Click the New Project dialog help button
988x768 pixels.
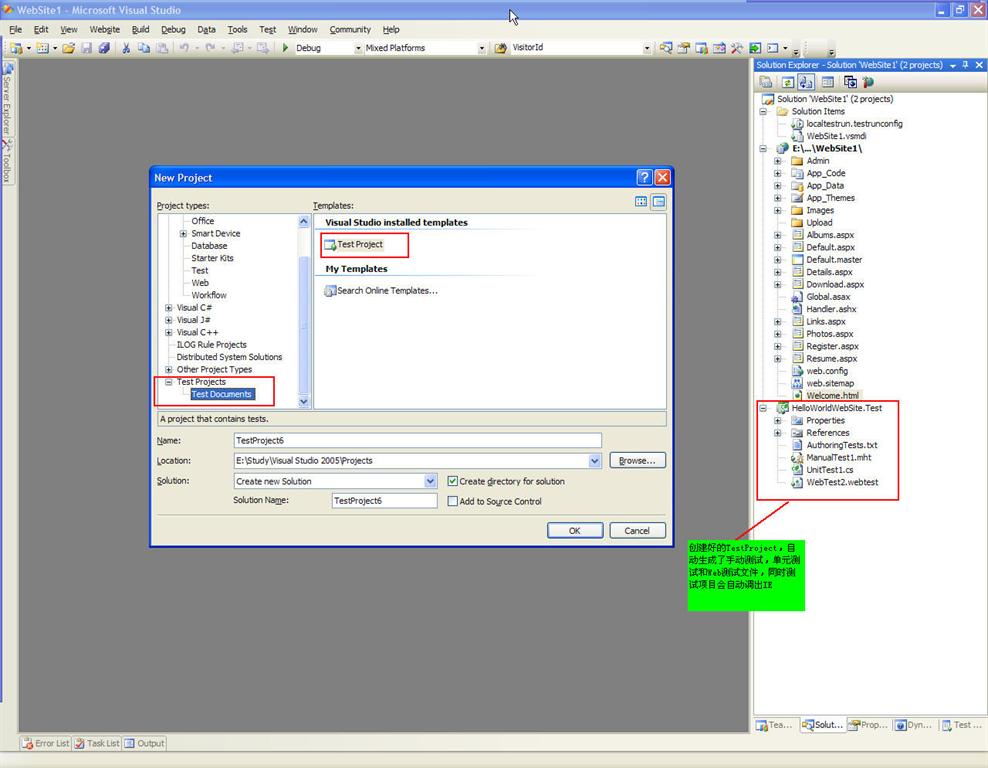point(644,178)
